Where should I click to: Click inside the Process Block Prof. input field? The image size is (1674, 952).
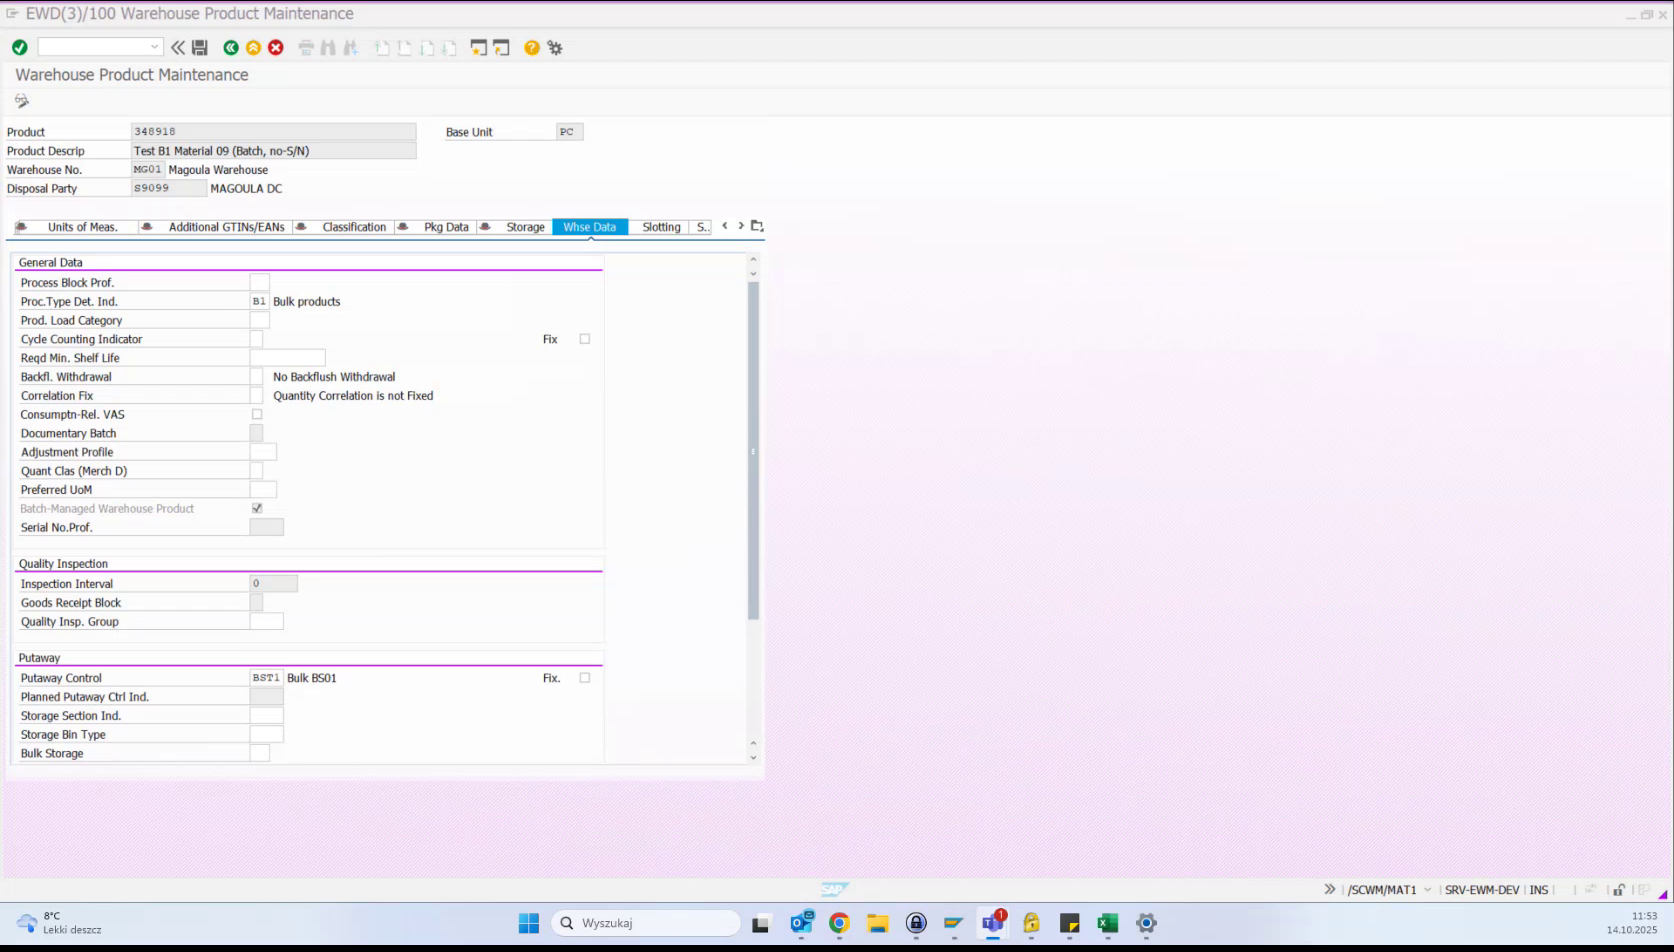coord(260,282)
